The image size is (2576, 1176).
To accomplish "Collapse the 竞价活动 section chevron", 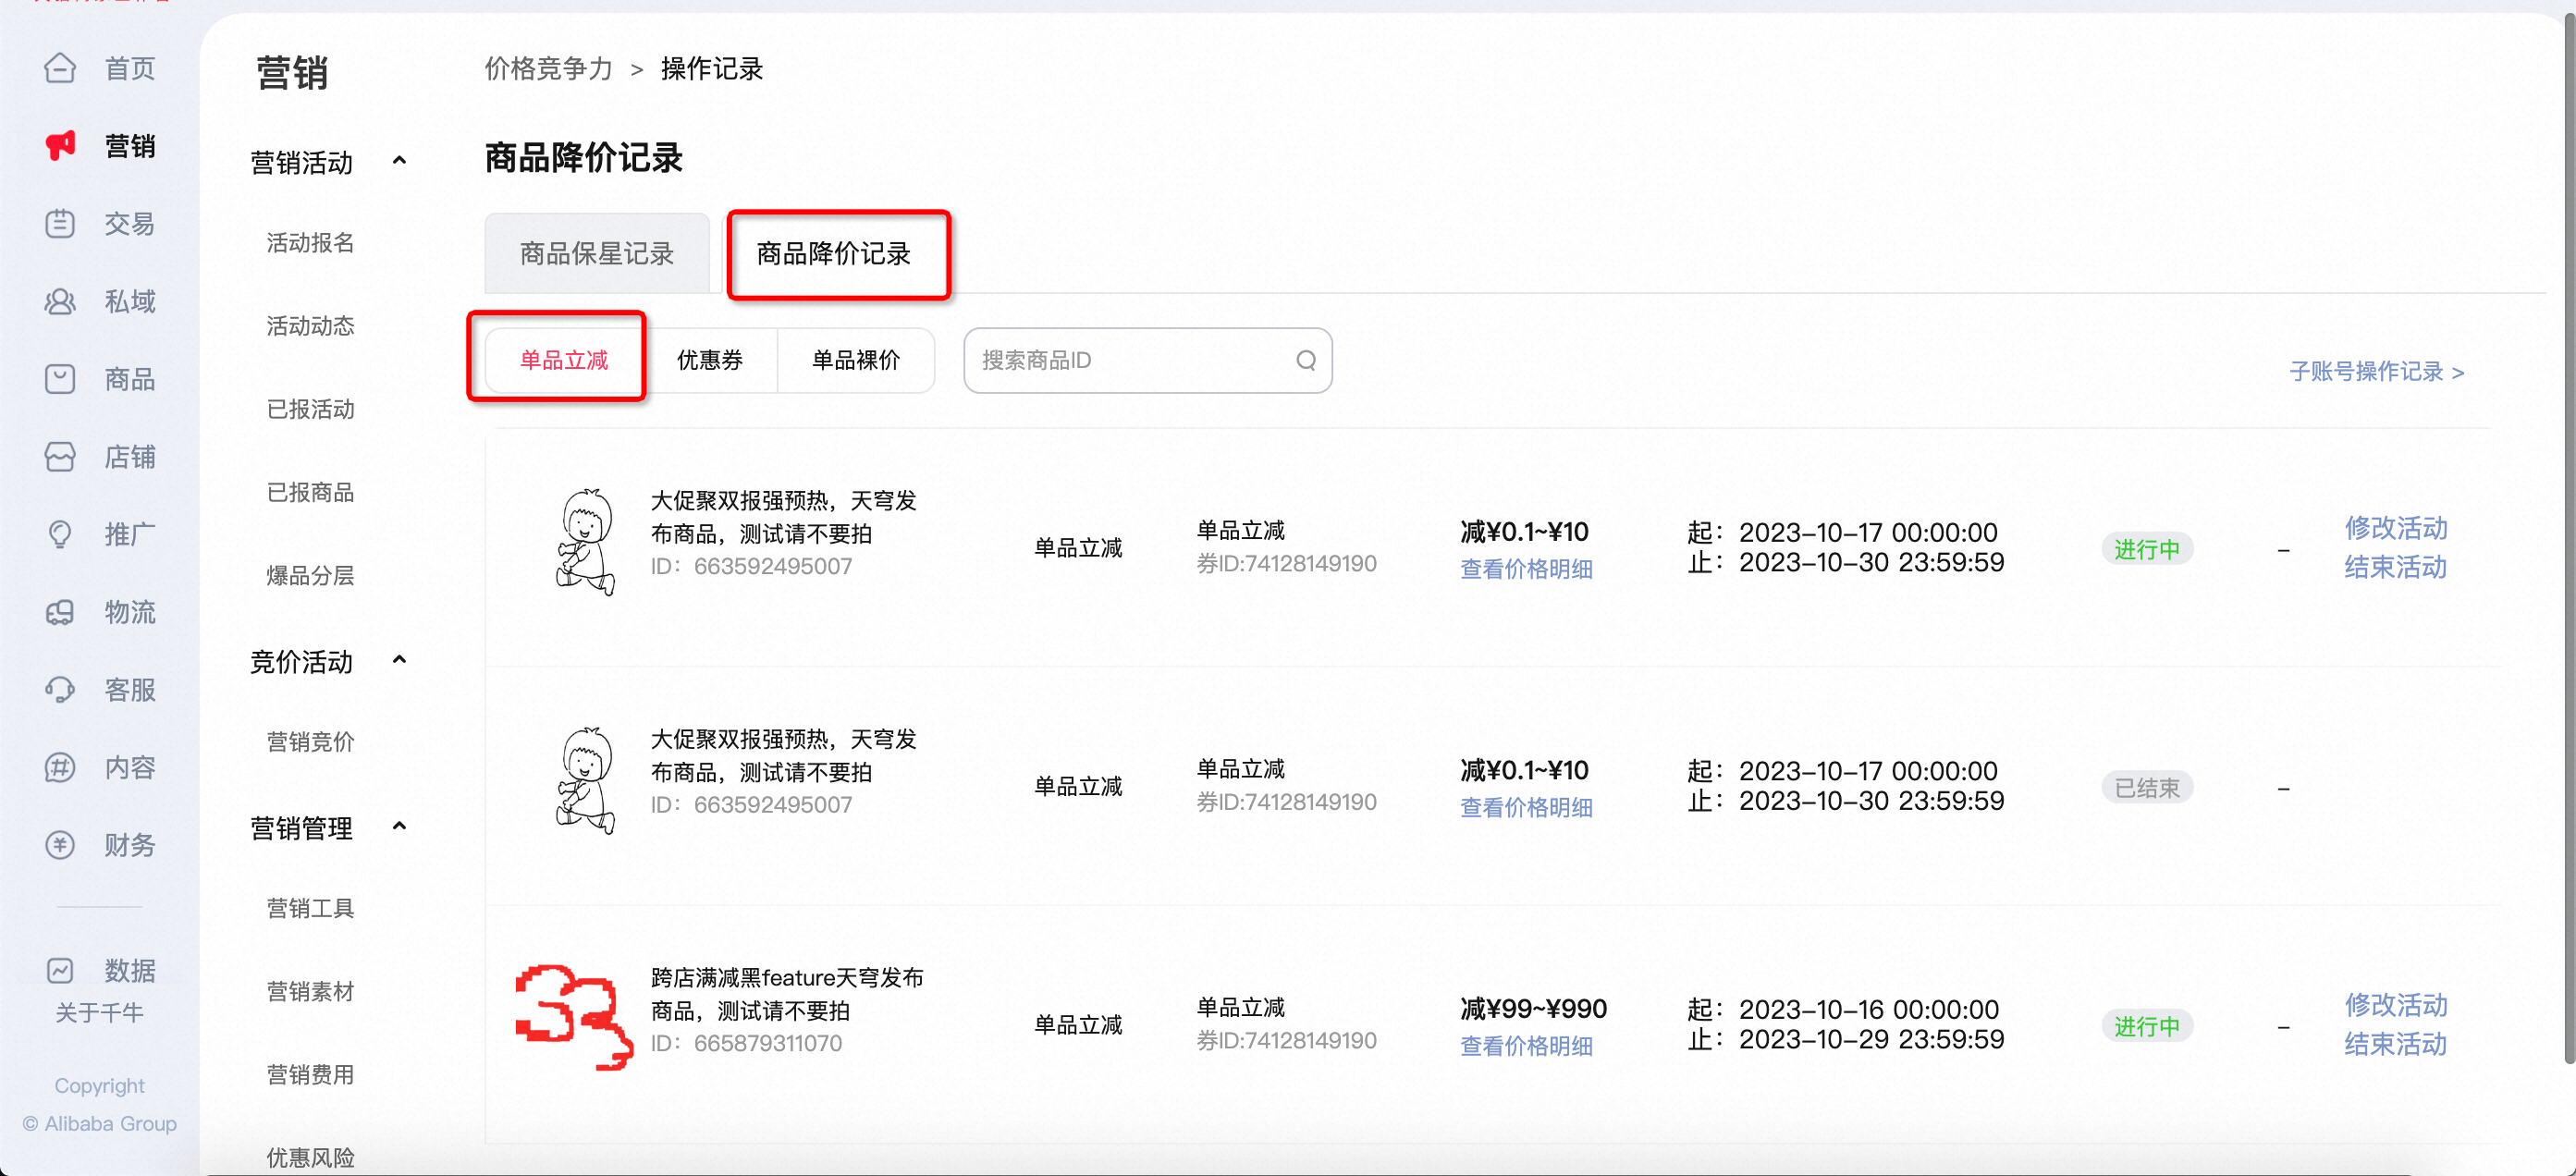I will click(399, 659).
